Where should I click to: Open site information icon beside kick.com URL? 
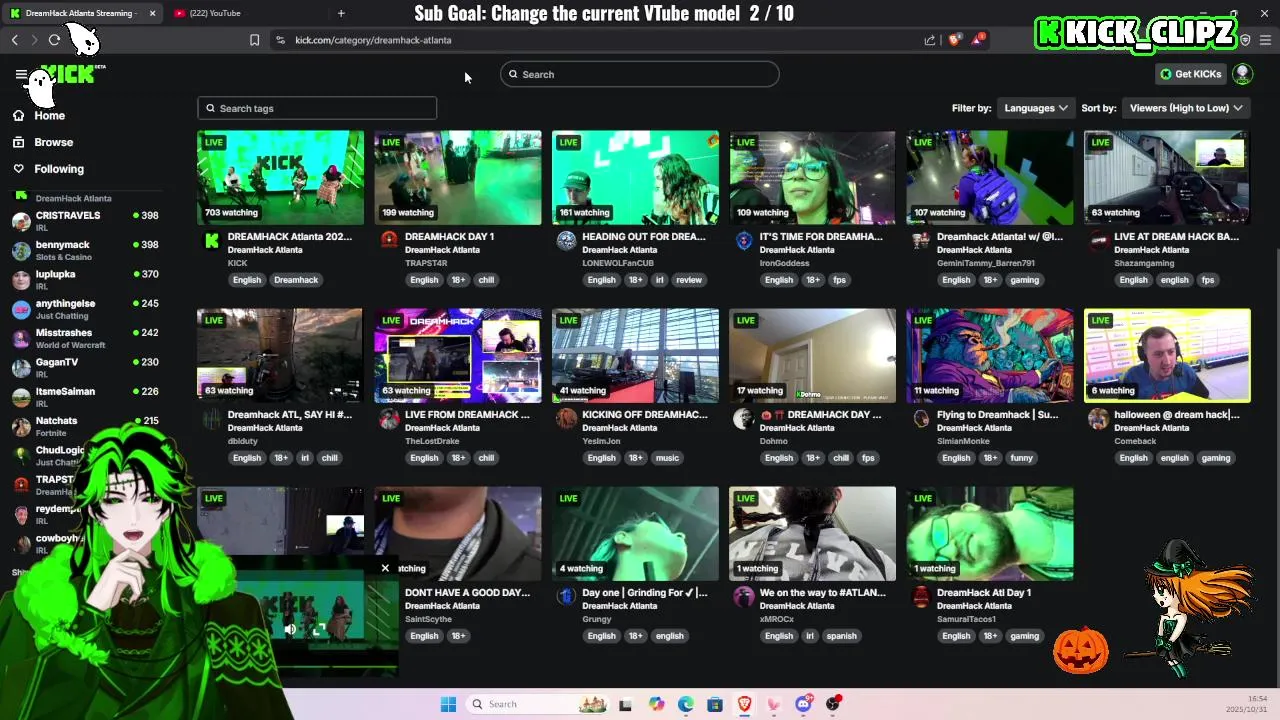[280, 40]
